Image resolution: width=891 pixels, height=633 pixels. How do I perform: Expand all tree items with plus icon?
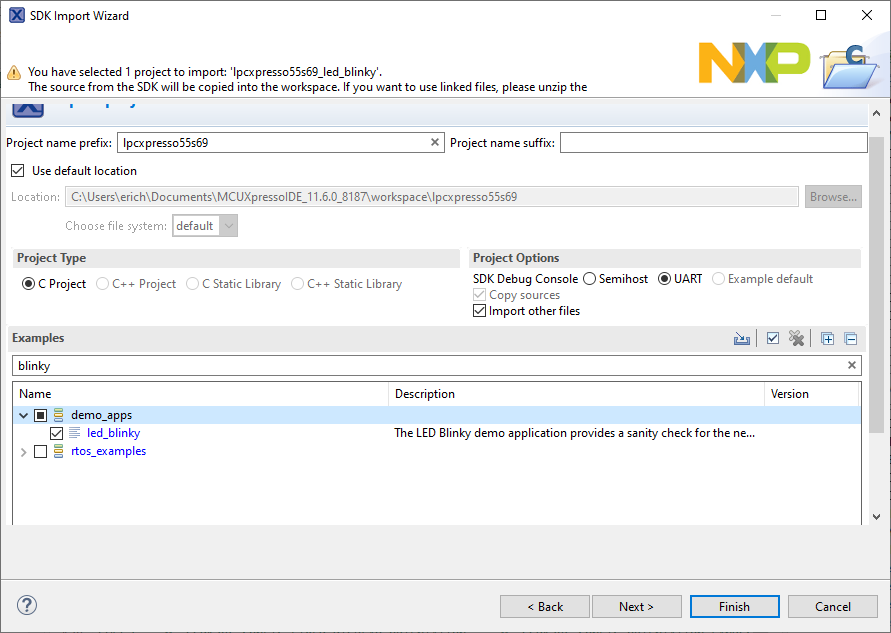827,338
